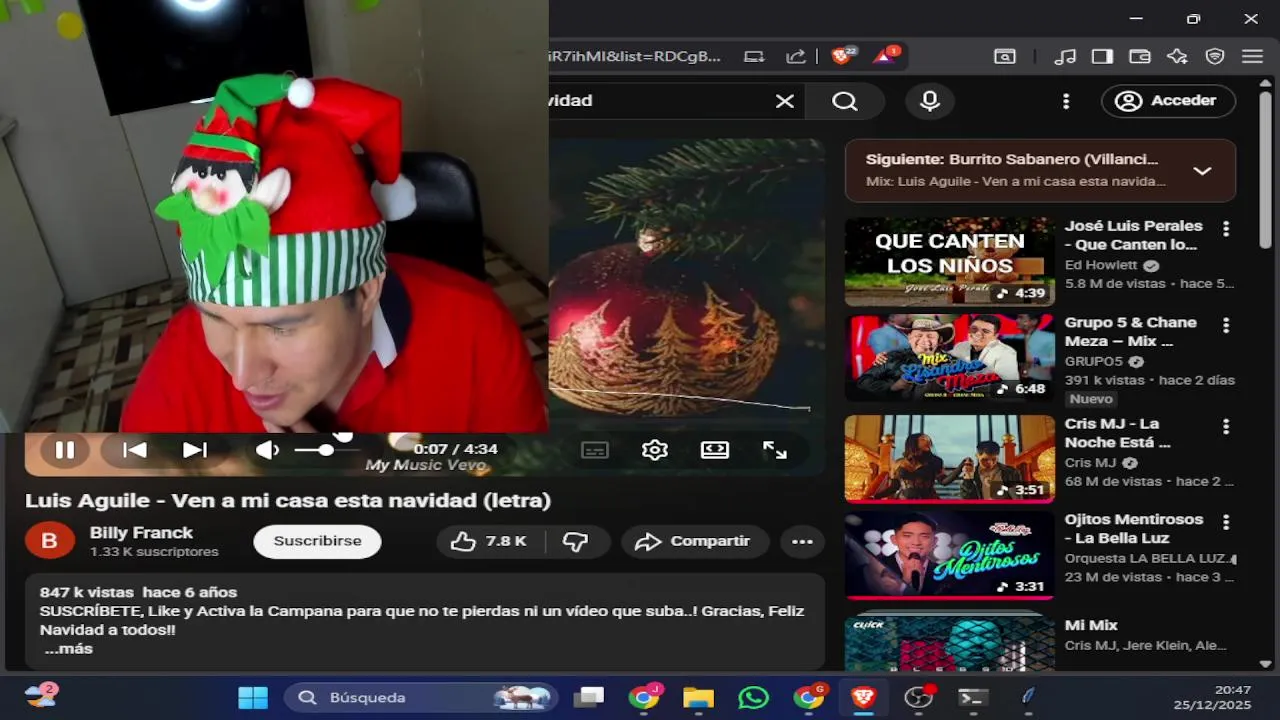Viewport: 1280px width, 720px height.
Task: Like the video with 7.8 K likes
Action: coord(490,541)
